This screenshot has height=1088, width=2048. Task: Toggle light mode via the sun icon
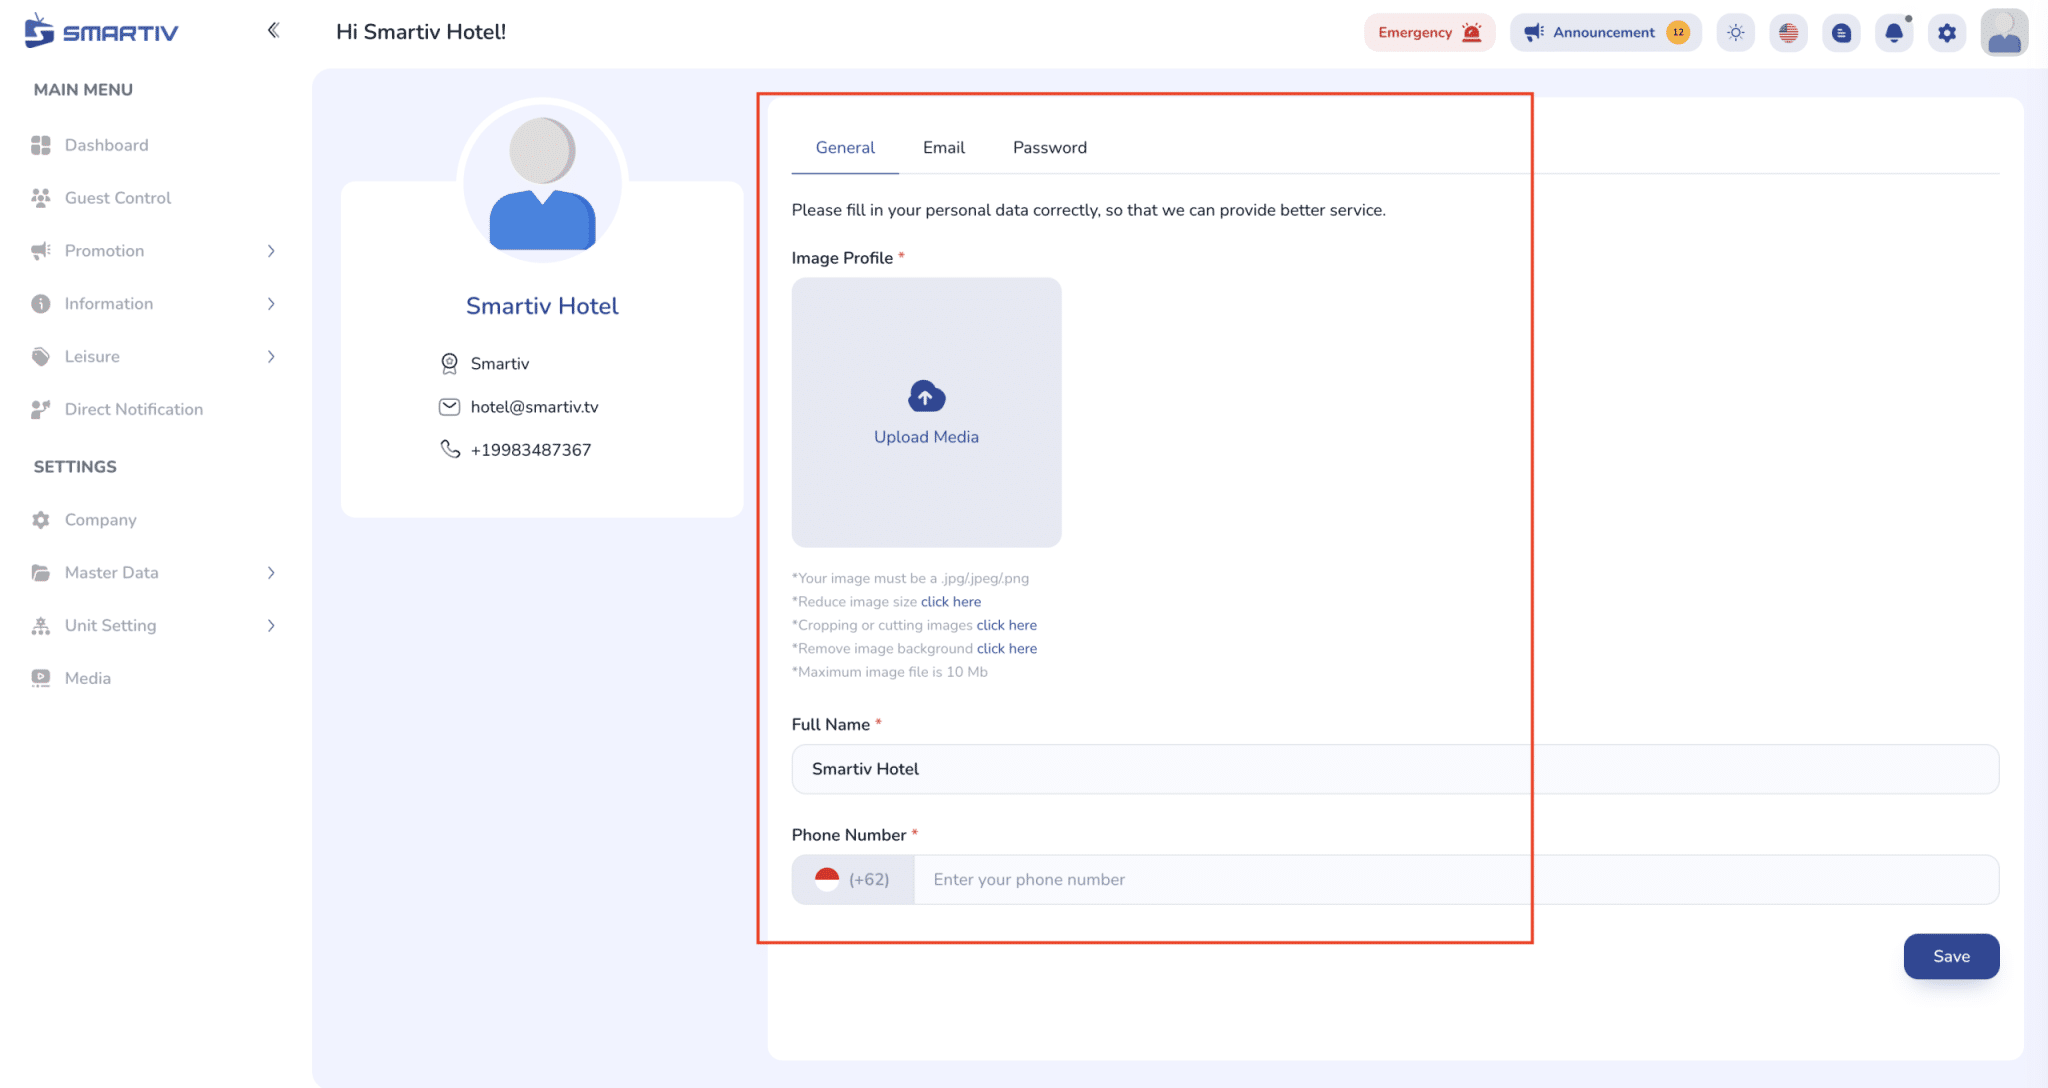point(1736,32)
